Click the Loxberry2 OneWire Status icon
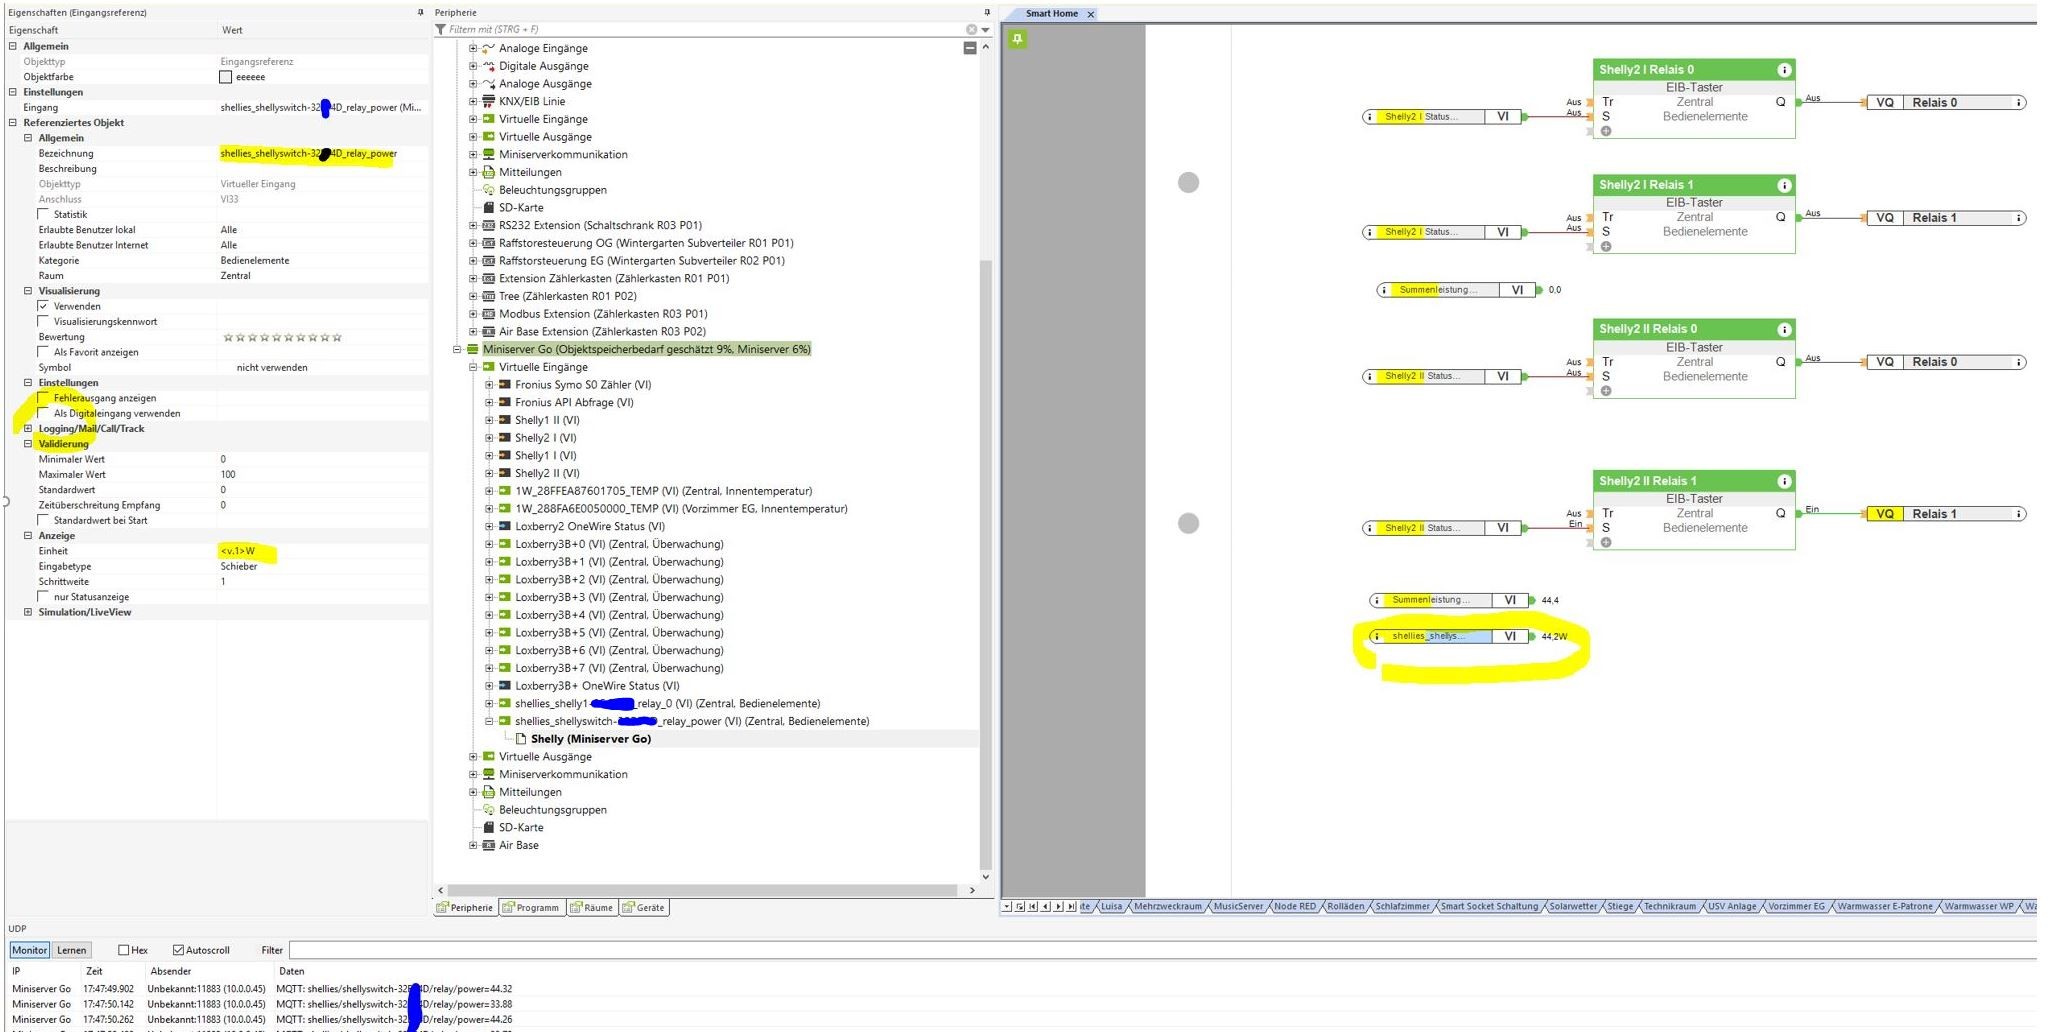The width and height of the screenshot is (2055, 1032). click(504, 526)
